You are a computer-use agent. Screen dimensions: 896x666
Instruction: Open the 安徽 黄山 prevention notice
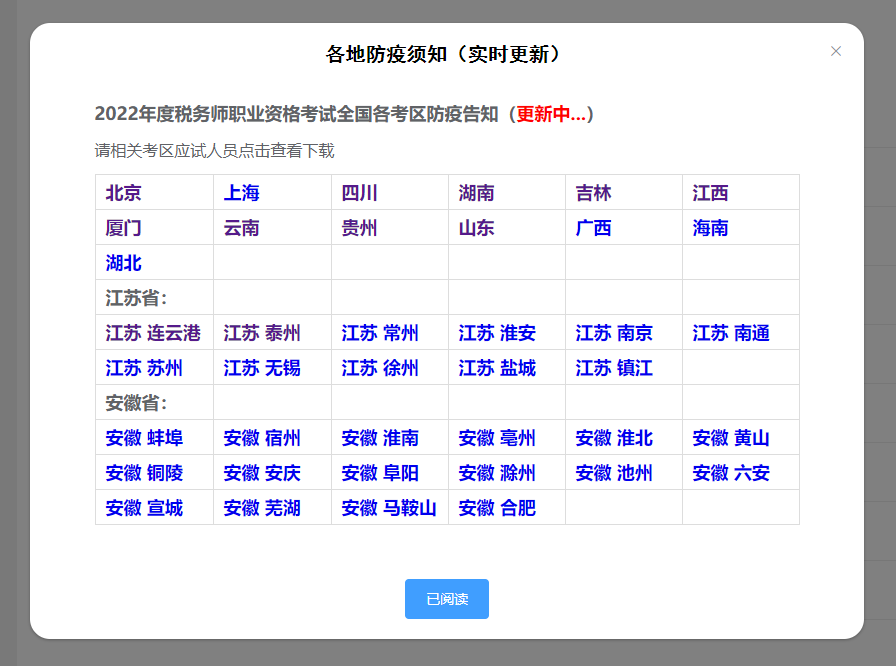(730, 438)
